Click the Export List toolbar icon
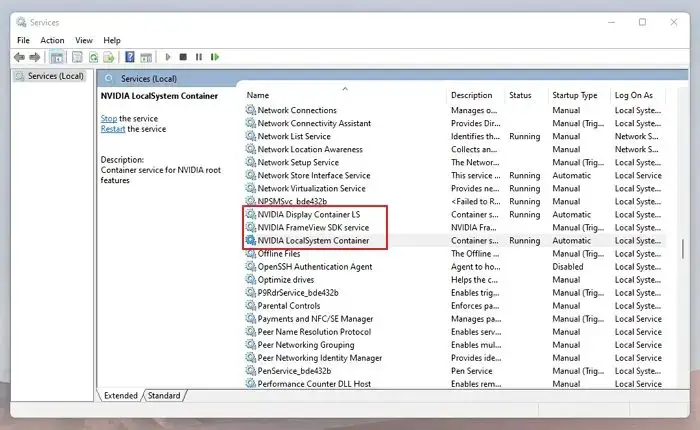This screenshot has width=700, height=430. (x=108, y=57)
